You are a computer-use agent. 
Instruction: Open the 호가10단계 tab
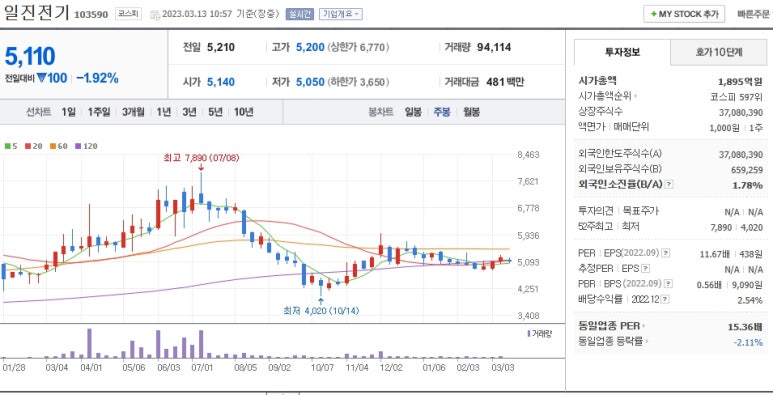pyautogui.click(x=719, y=52)
